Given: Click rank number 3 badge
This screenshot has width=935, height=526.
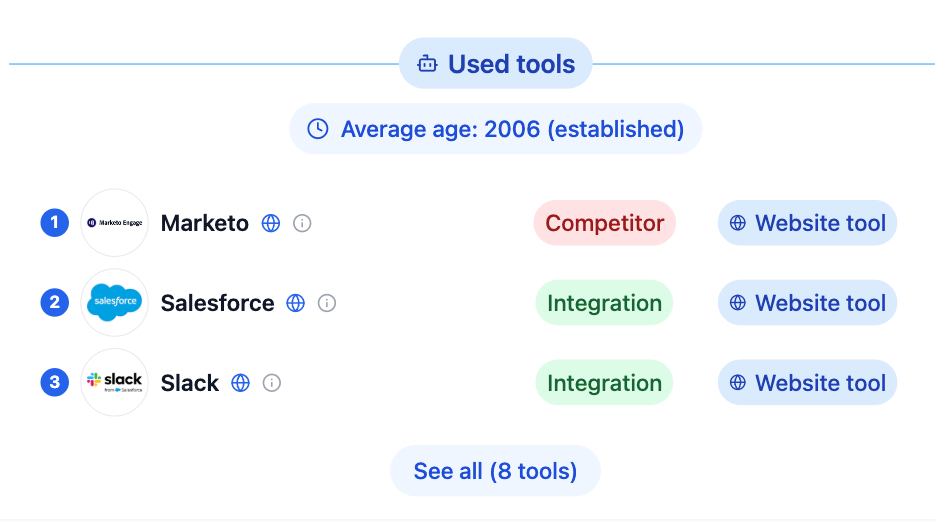Looking at the screenshot, I should [55, 382].
